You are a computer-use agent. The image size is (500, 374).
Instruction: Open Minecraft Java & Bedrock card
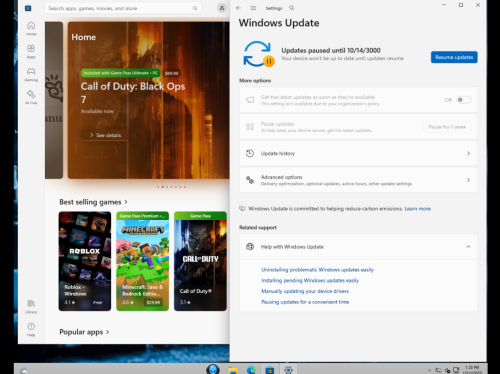click(142, 261)
